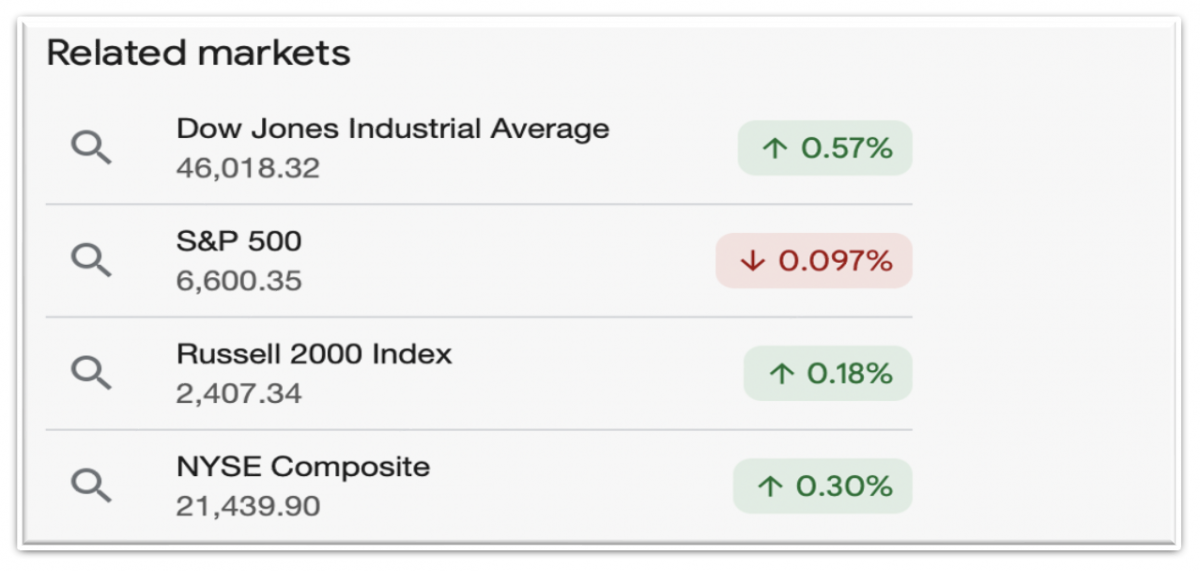
Task: Click the 0.57% percentage text
Action: (x=846, y=149)
